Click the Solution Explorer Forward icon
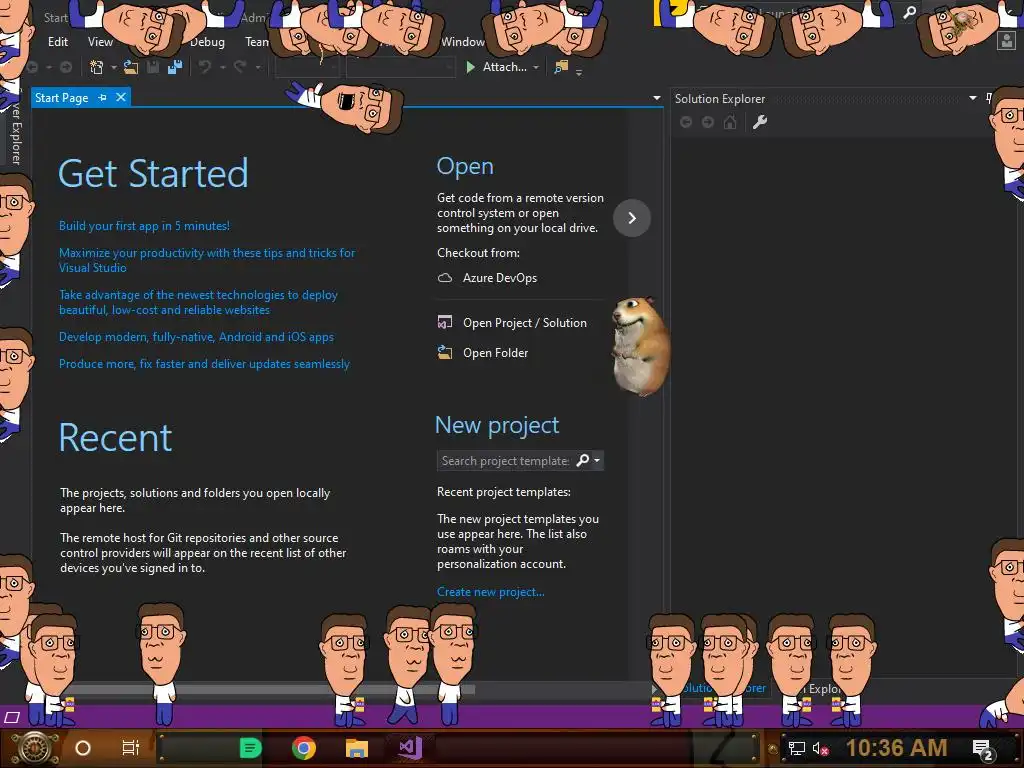The width and height of the screenshot is (1024, 768). (708, 122)
